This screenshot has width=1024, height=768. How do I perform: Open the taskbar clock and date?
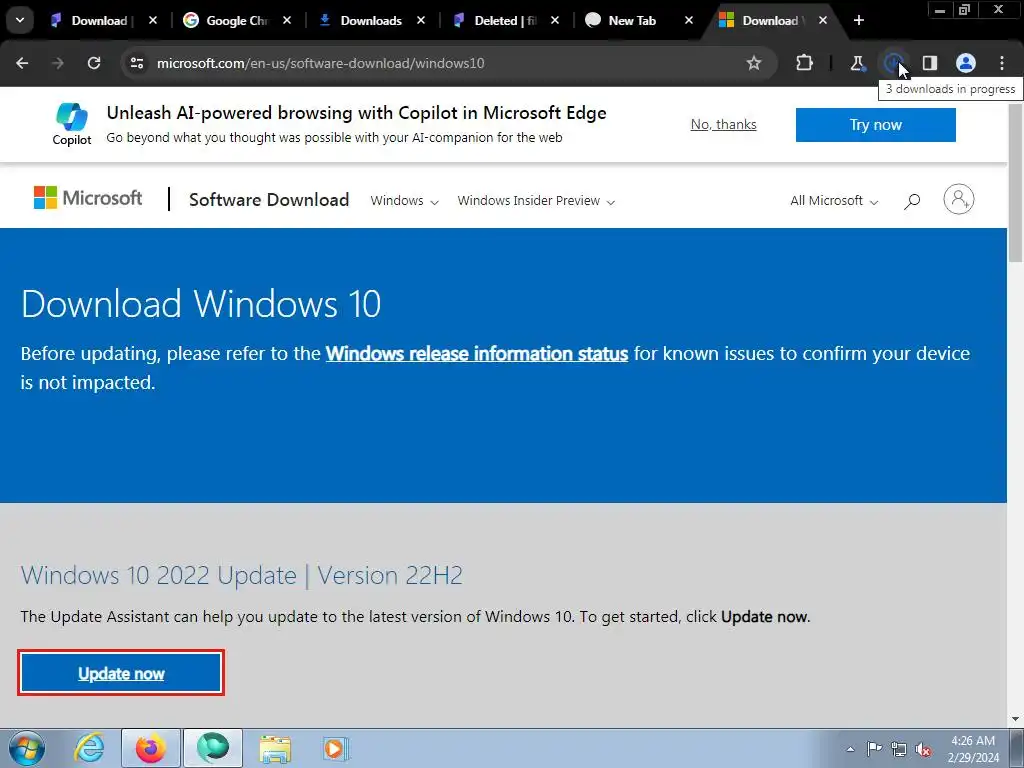coord(974,749)
